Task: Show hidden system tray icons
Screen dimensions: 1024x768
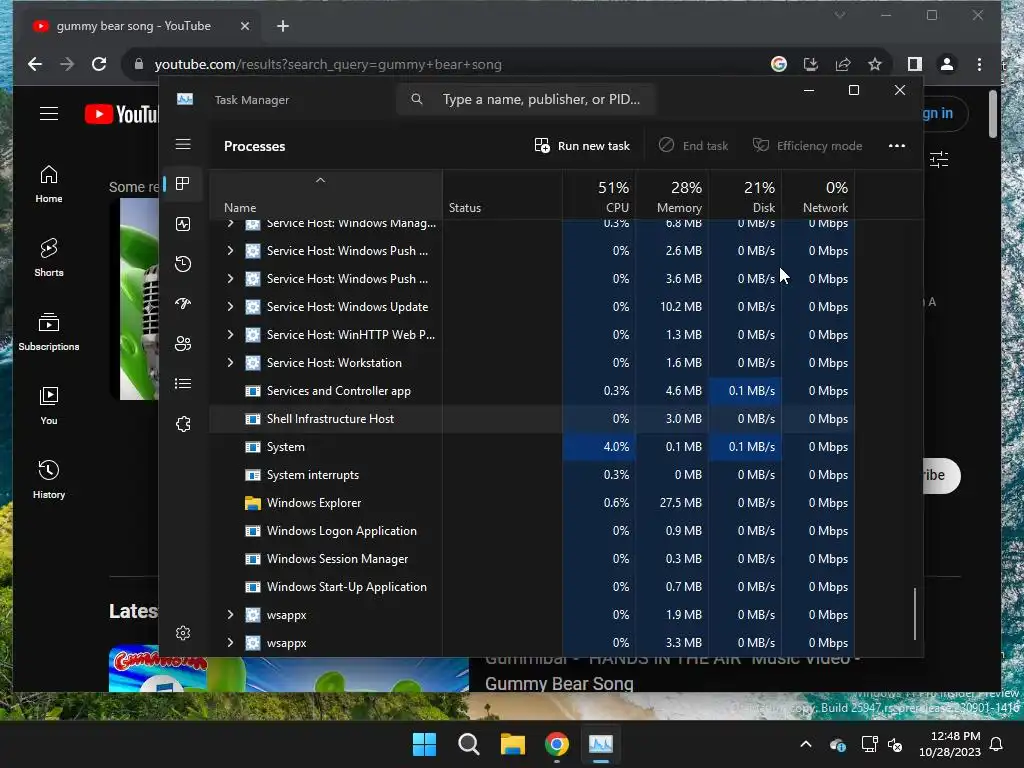Action: (x=806, y=744)
